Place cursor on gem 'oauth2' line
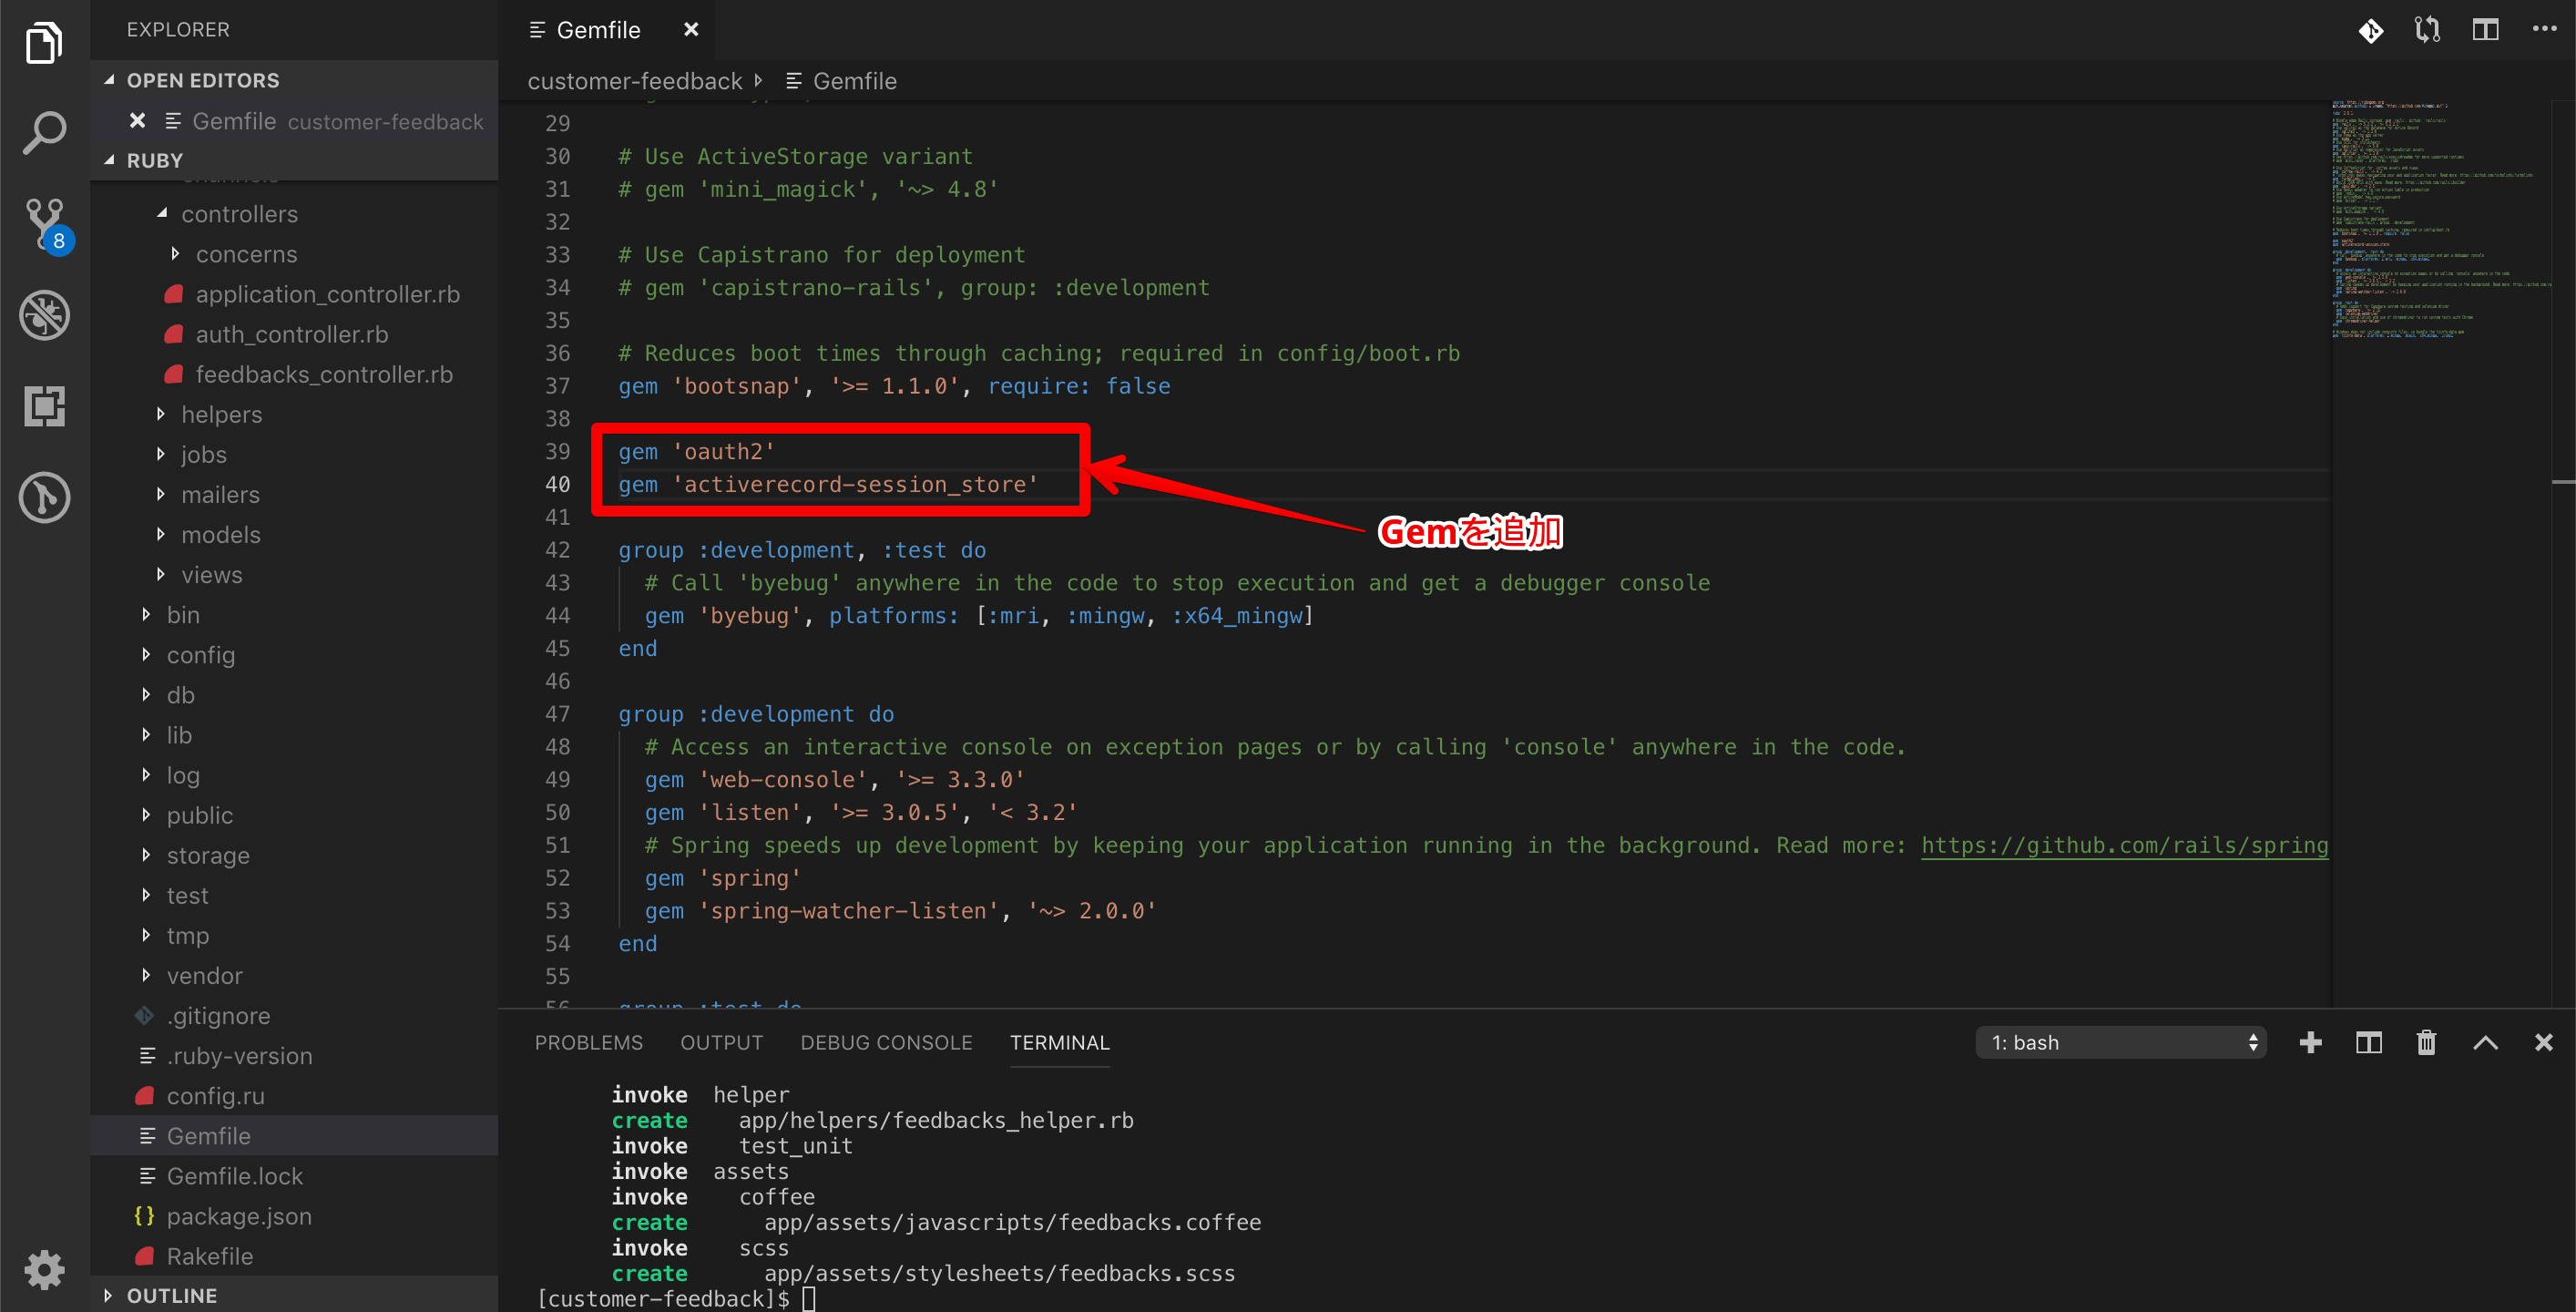The width and height of the screenshot is (2576, 1312). point(696,452)
